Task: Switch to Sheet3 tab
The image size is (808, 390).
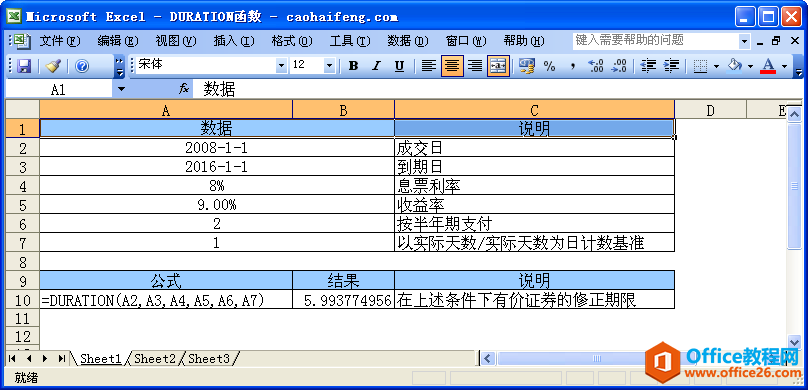Action: tap(209, 359)
